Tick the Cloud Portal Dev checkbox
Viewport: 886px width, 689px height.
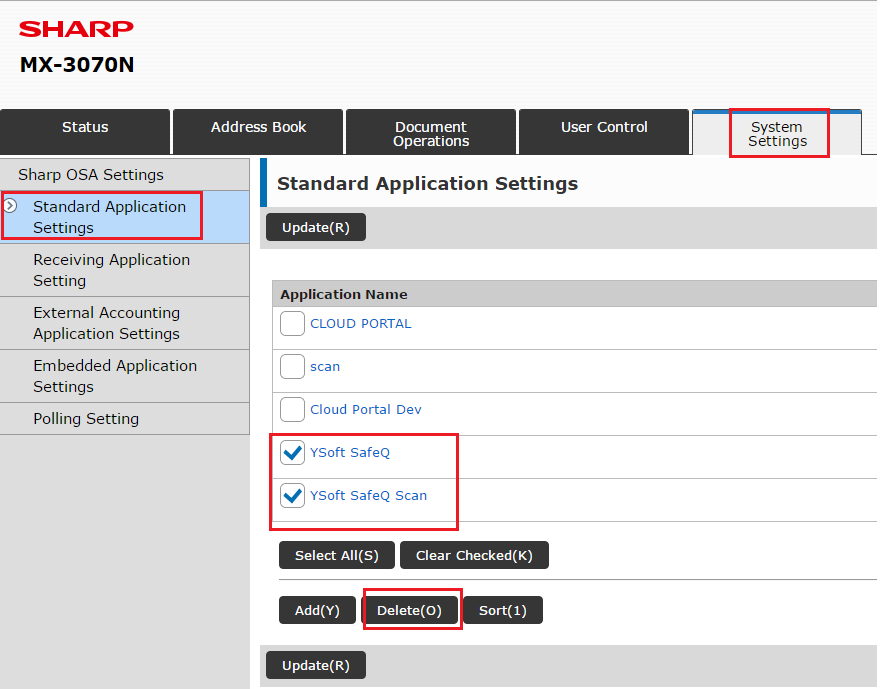click(292, 410)
